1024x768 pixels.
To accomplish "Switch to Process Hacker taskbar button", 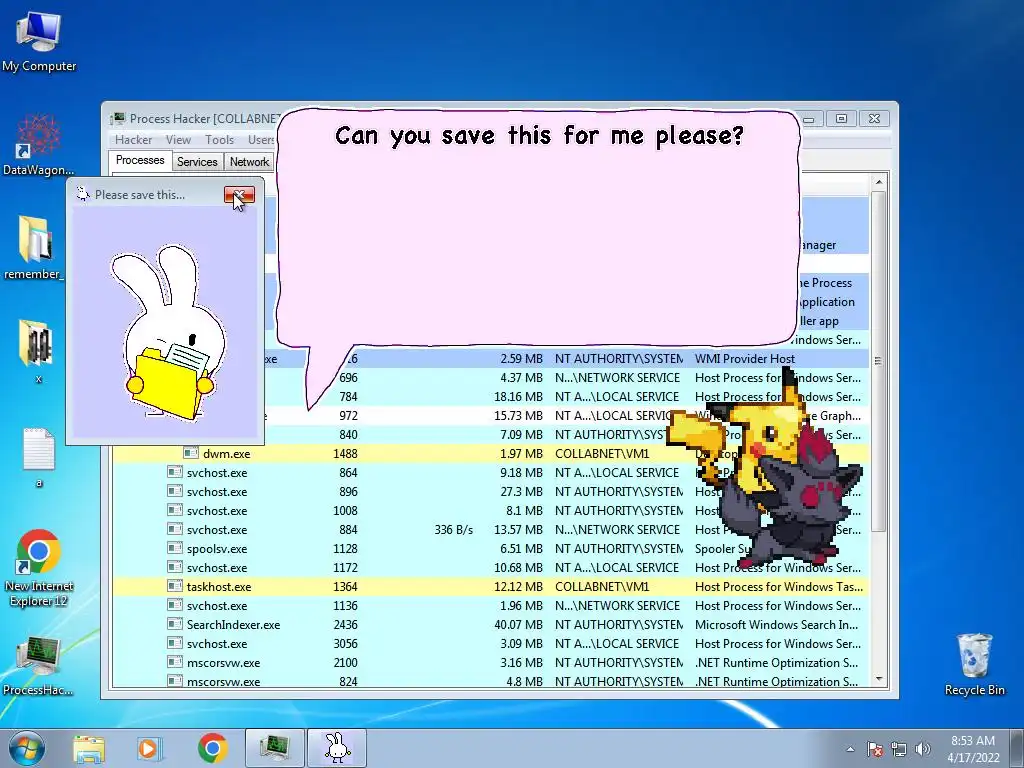I will pos(275,748).
